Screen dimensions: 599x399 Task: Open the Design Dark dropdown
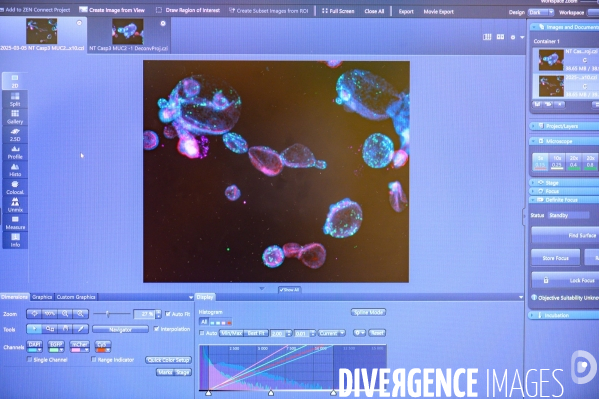(541, 12)
